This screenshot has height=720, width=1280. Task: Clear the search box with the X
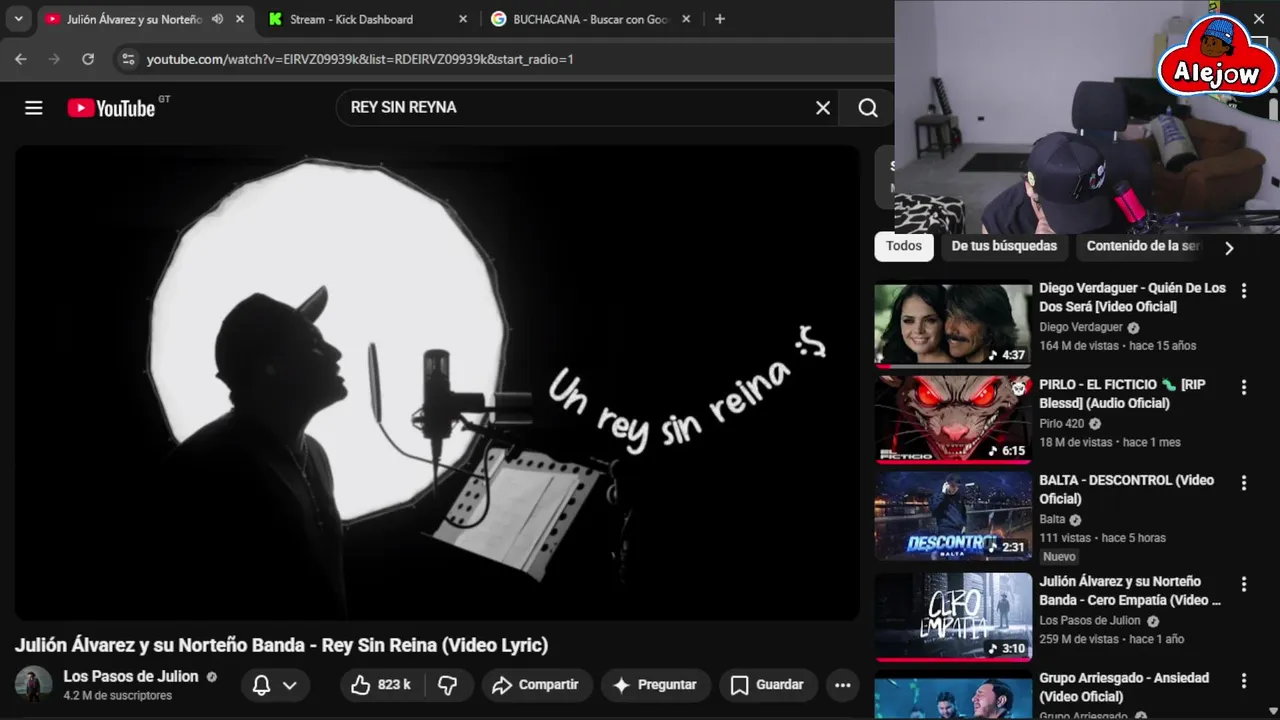pos(823,108)
